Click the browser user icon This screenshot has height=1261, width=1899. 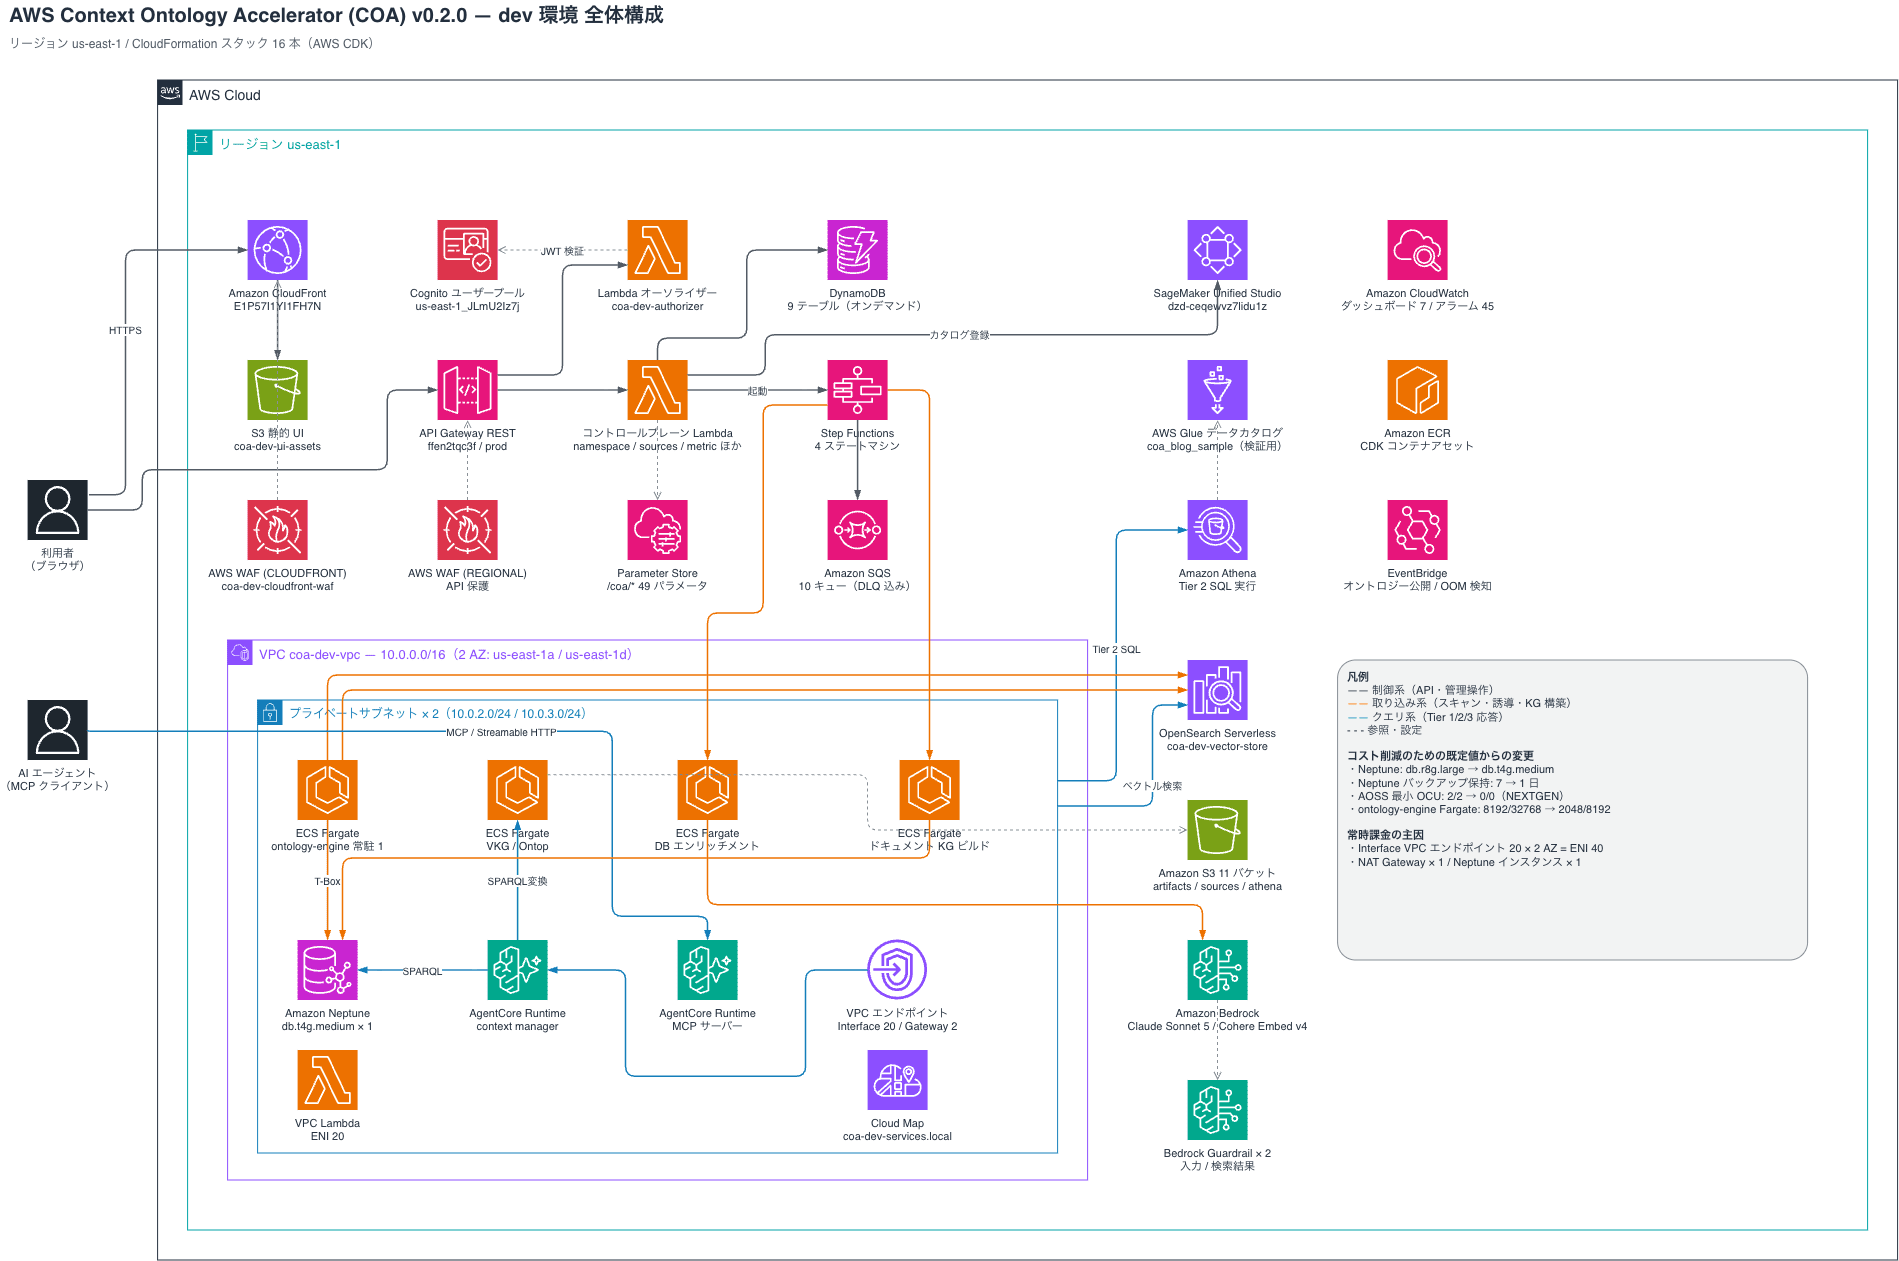click(x=57, y=510)
